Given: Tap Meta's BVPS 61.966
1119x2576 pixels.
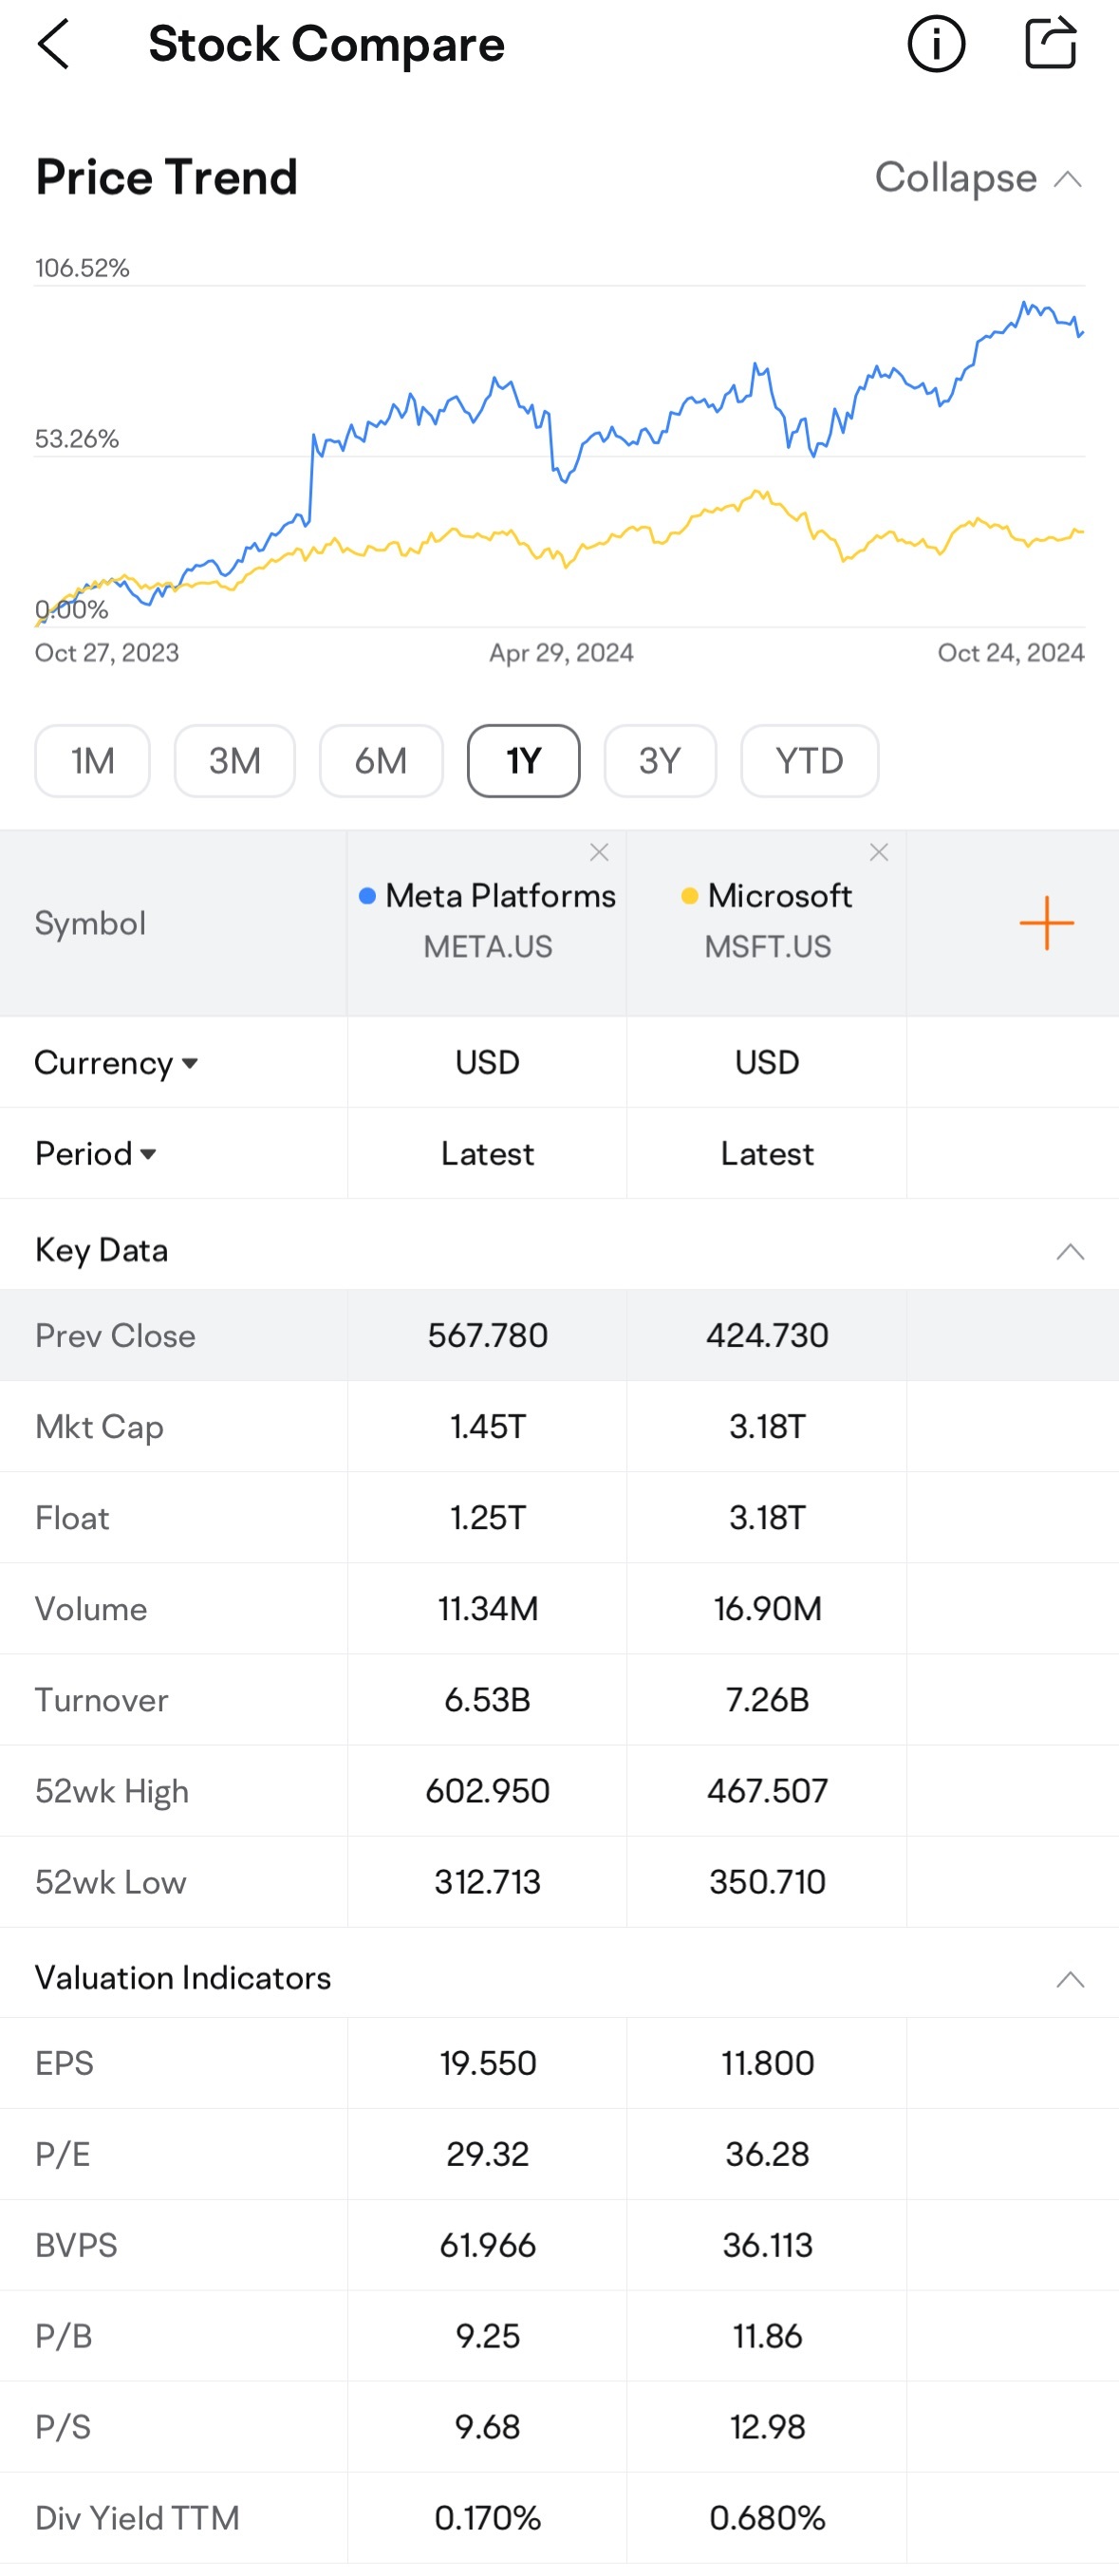Looking at the screenshot, I should tap(488, 2244).
